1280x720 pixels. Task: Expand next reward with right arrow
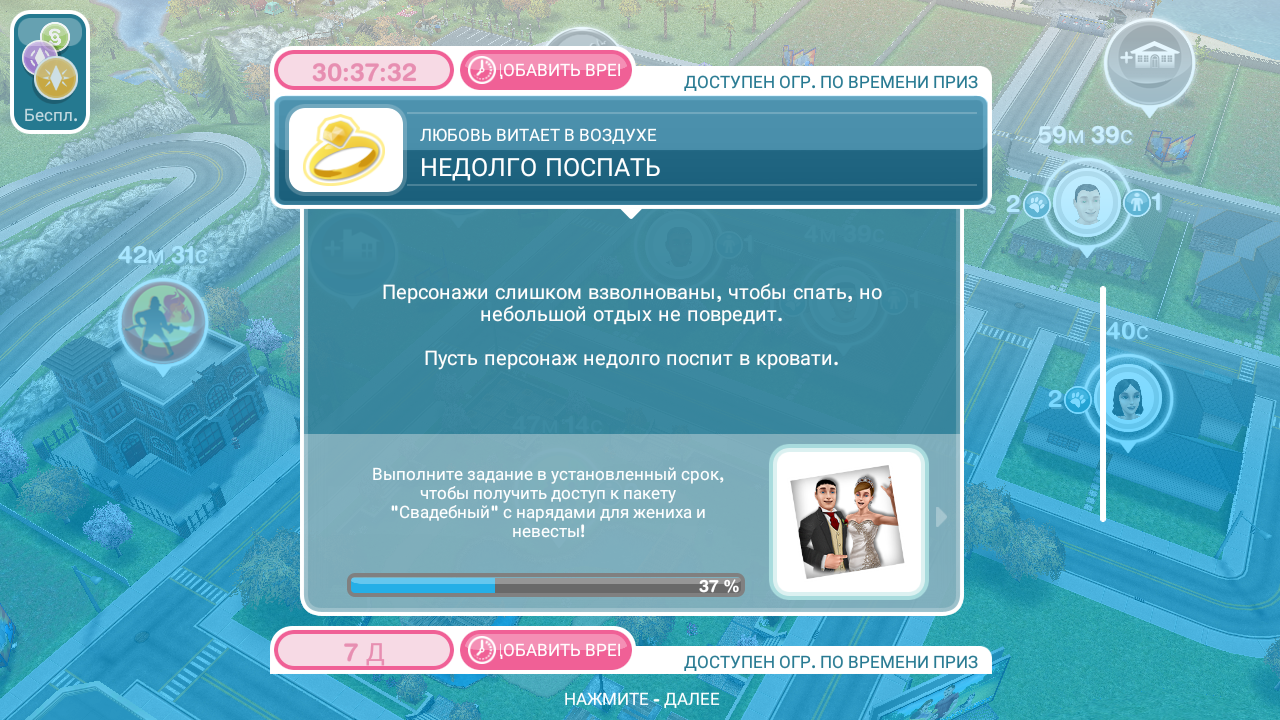click(940, 517)
